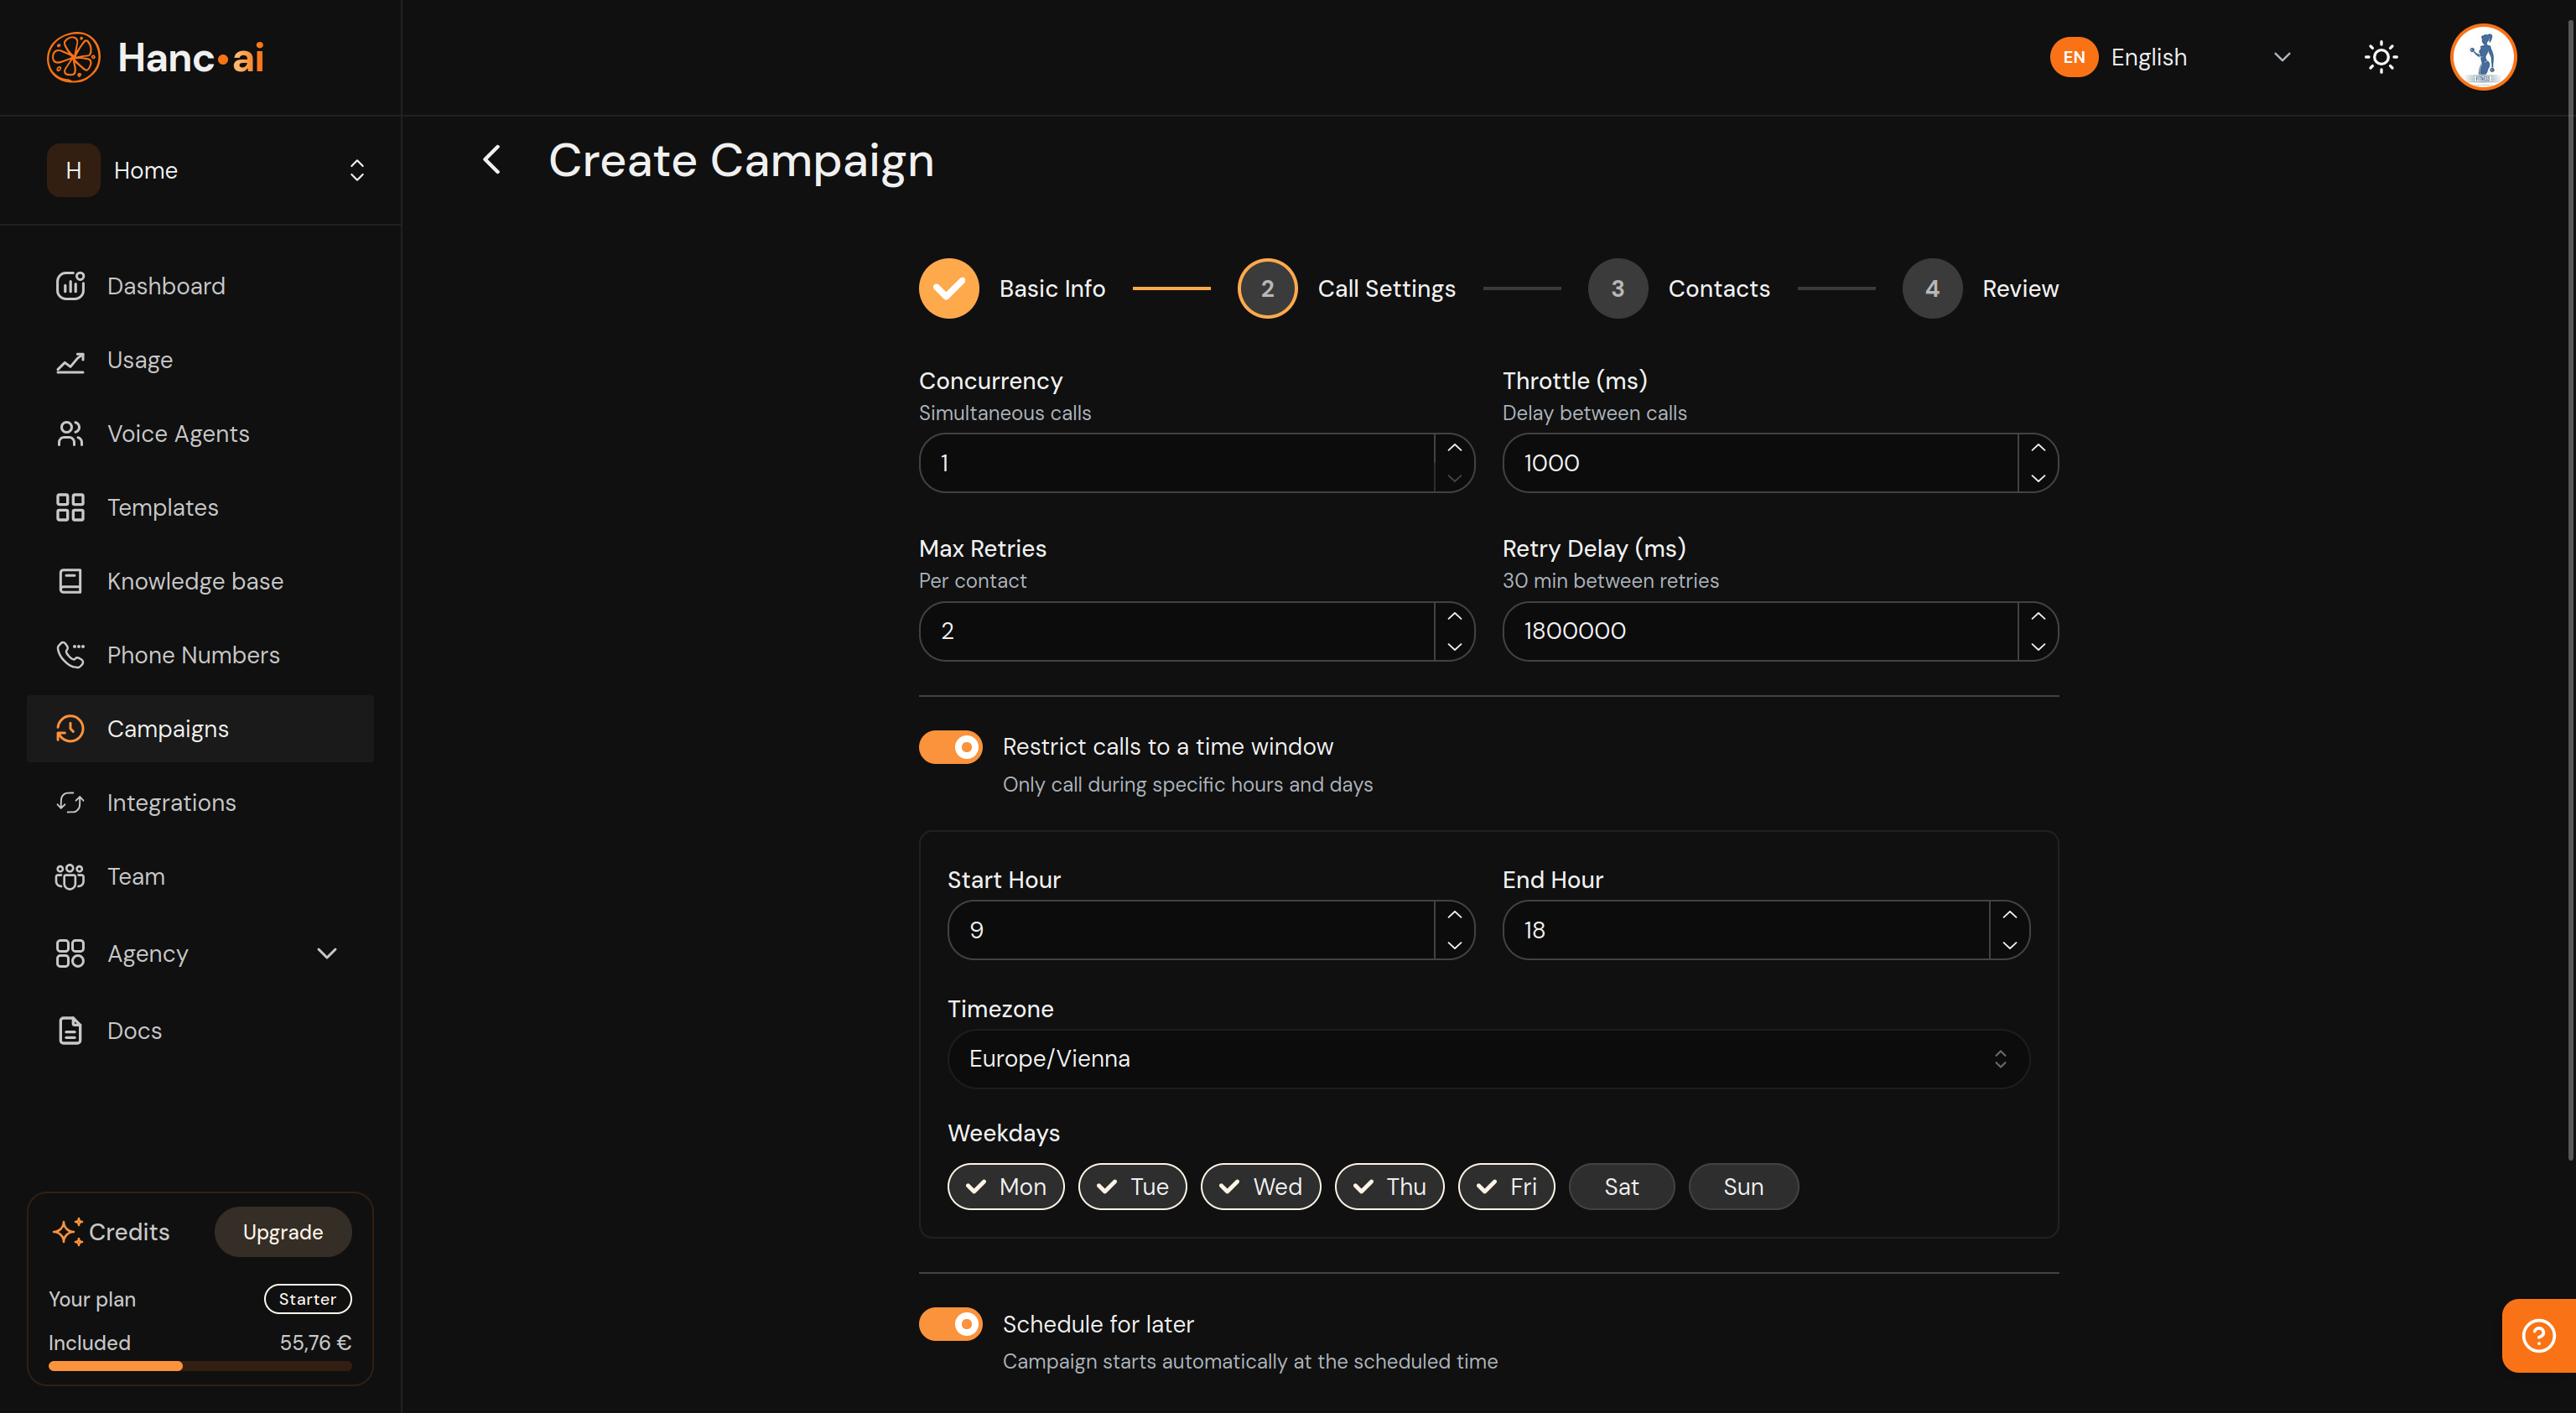2576x1413 pixels.
Task: Expand the Agency sidebar section
Action: (x=326, y=953)
